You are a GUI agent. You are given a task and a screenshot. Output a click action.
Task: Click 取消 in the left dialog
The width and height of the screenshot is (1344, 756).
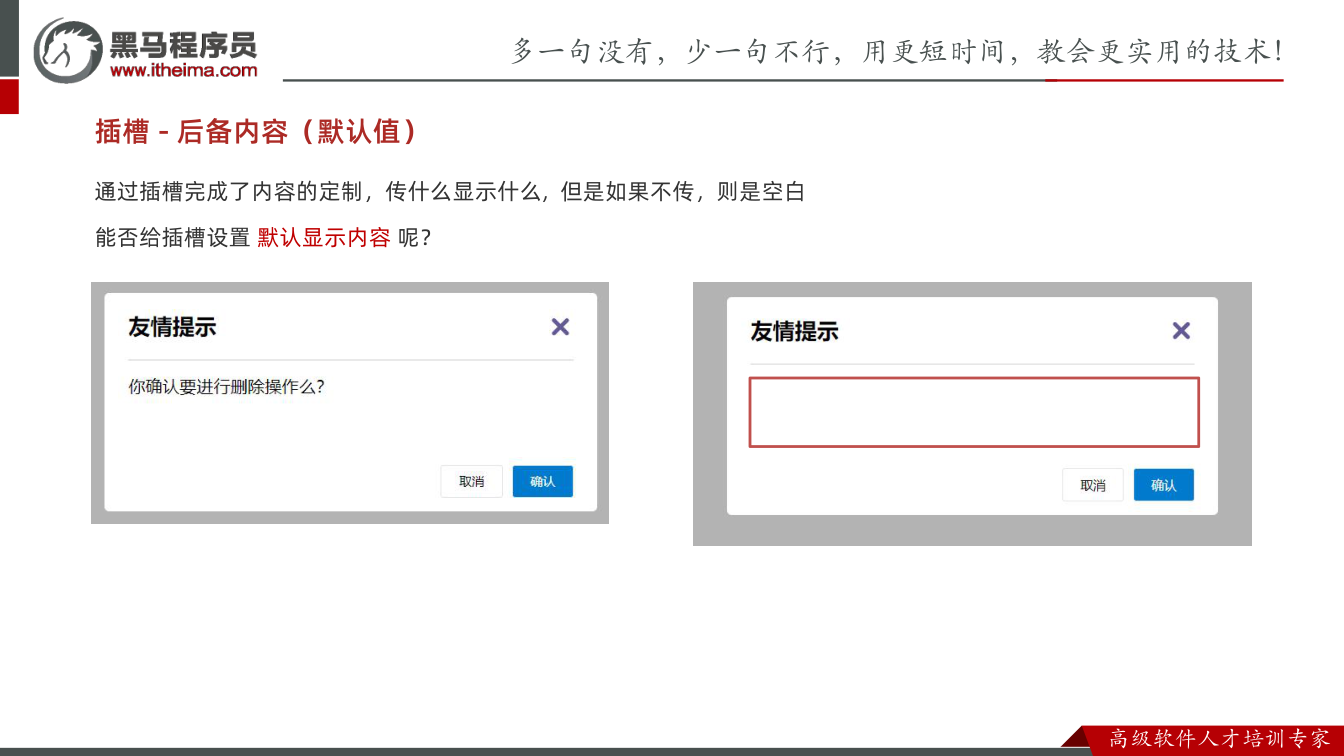coord(472,481)
